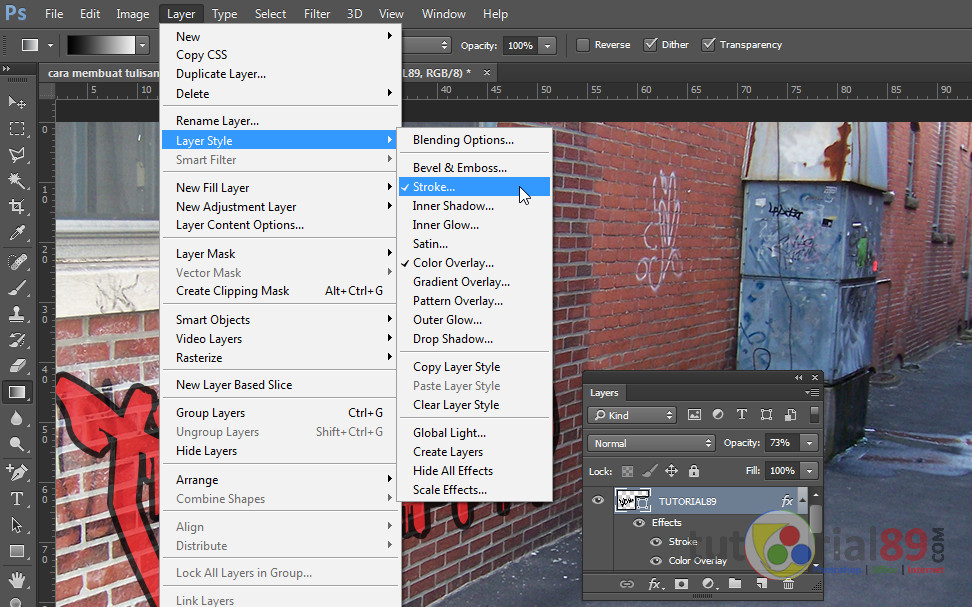This screenshot has height=607, width=972.
Task: Filter layers by adjustment layers icon
Action: pos(718,415)
